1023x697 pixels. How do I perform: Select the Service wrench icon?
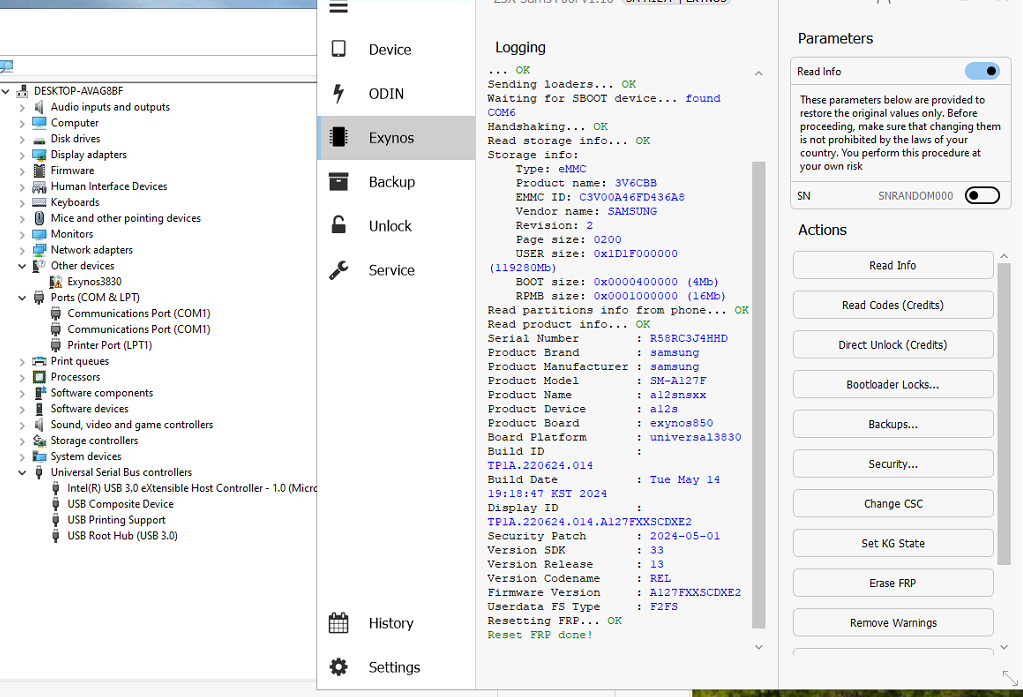pyautogui.click(x=339, y=270)
